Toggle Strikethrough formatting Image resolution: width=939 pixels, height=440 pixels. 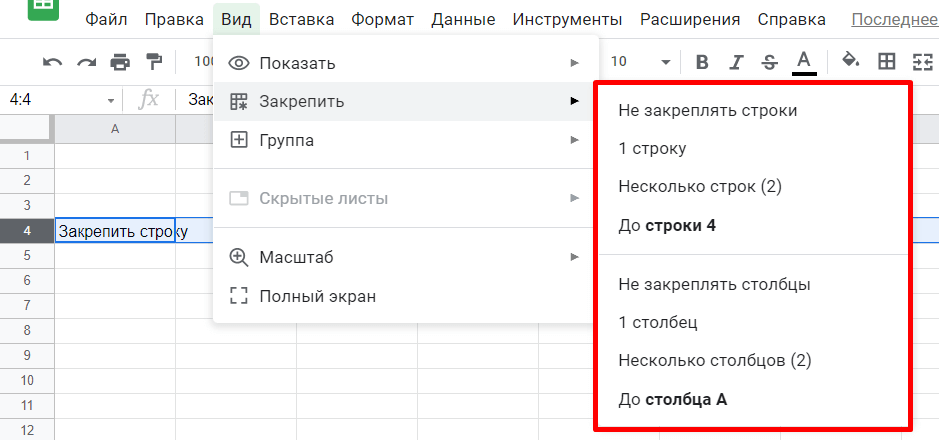(770, 62)
